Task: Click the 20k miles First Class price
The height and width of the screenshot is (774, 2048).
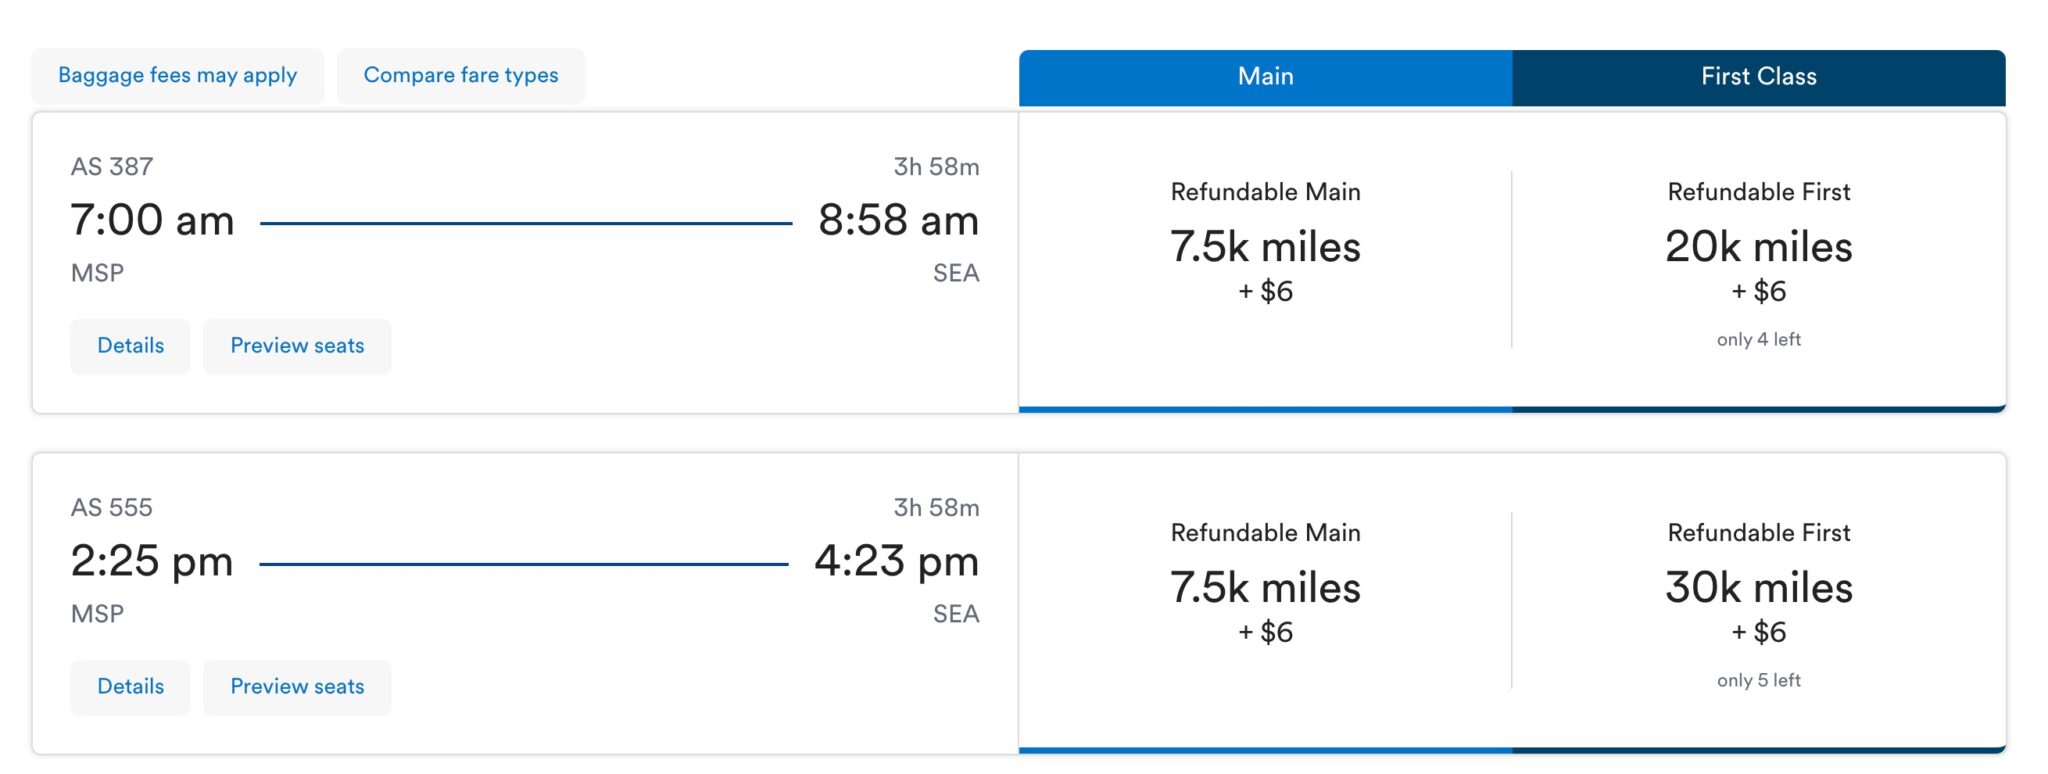Action: tap(1757, 248)
